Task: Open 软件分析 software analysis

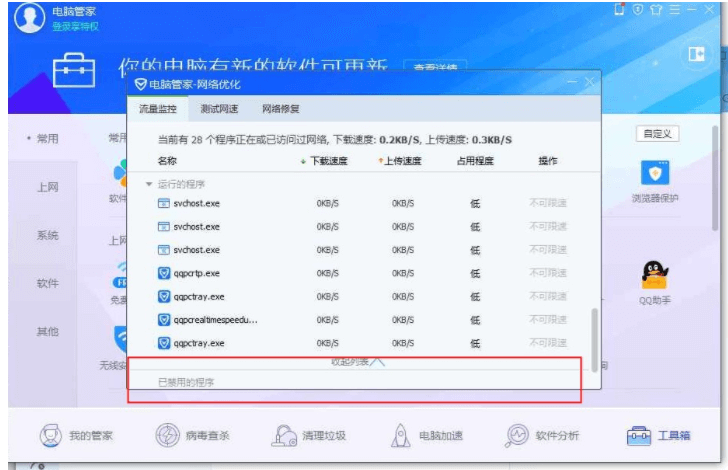Action: [542, 436]
